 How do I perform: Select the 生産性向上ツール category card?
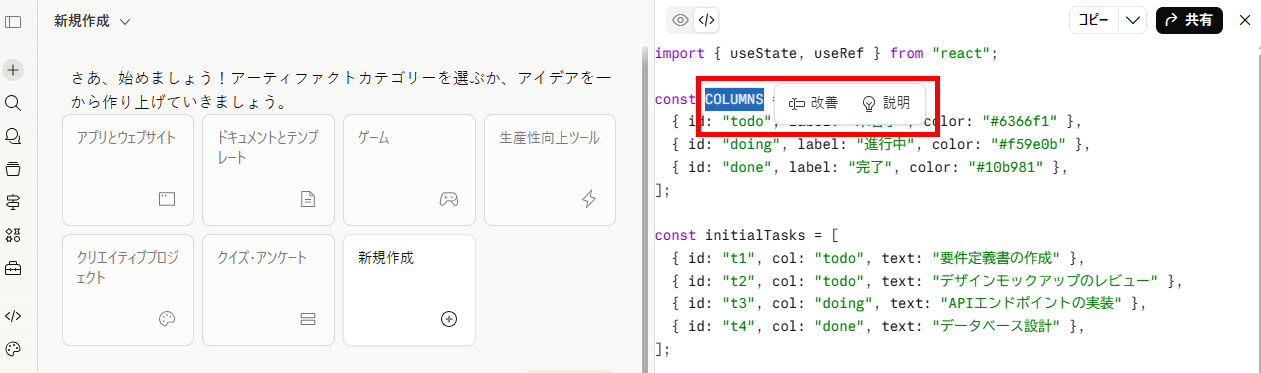click(550, 169)
